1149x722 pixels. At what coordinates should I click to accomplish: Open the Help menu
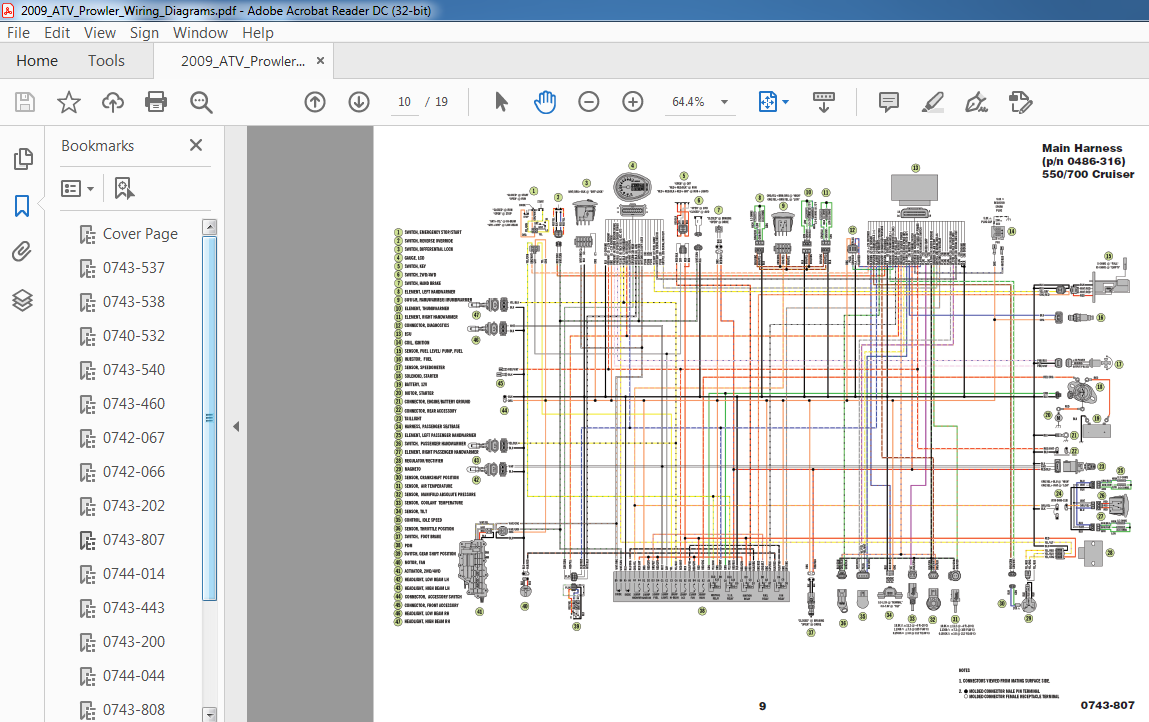(x=258, y=33)
